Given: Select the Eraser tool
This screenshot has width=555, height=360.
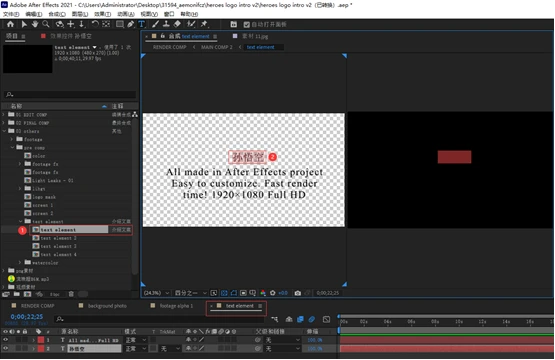Looking at the screenshot, I should click(x=177, y=24).
